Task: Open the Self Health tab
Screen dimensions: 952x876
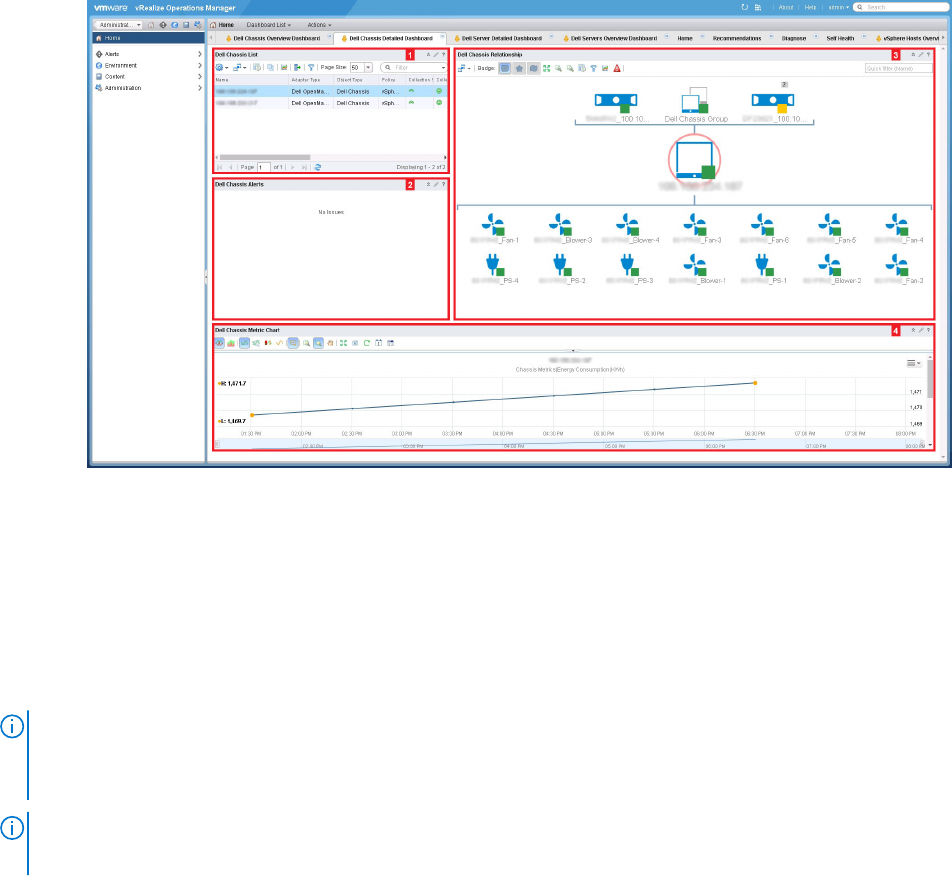Action: click(x=840, y=38)
